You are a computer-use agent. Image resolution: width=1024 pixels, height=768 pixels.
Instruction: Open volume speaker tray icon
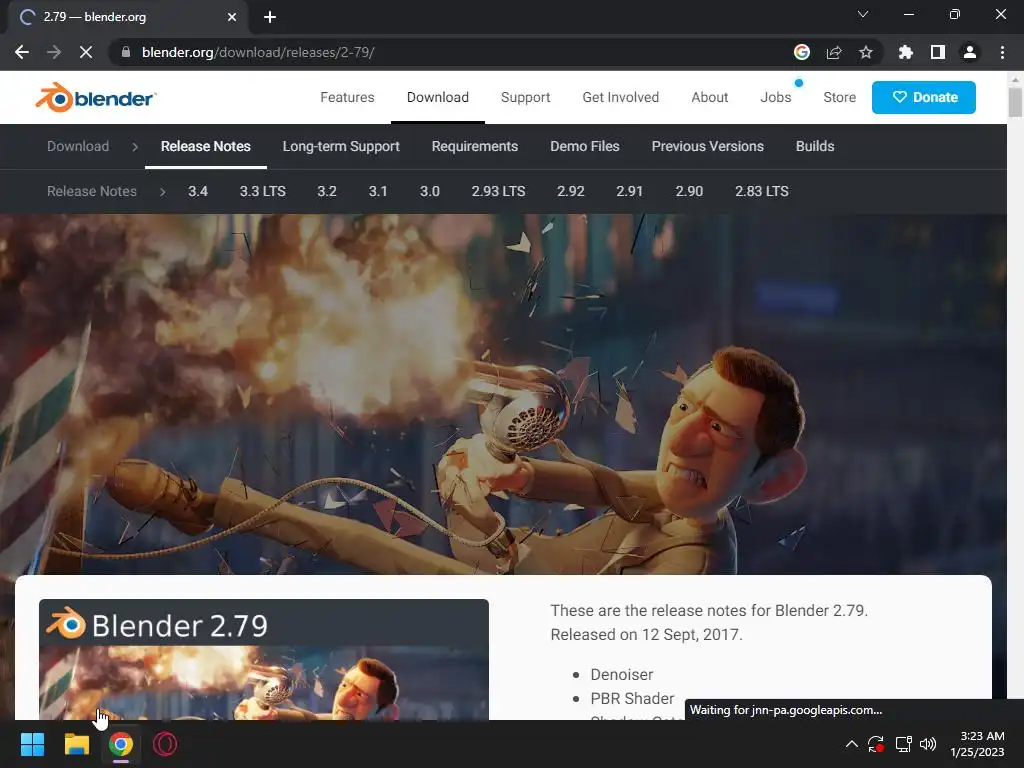928,744
